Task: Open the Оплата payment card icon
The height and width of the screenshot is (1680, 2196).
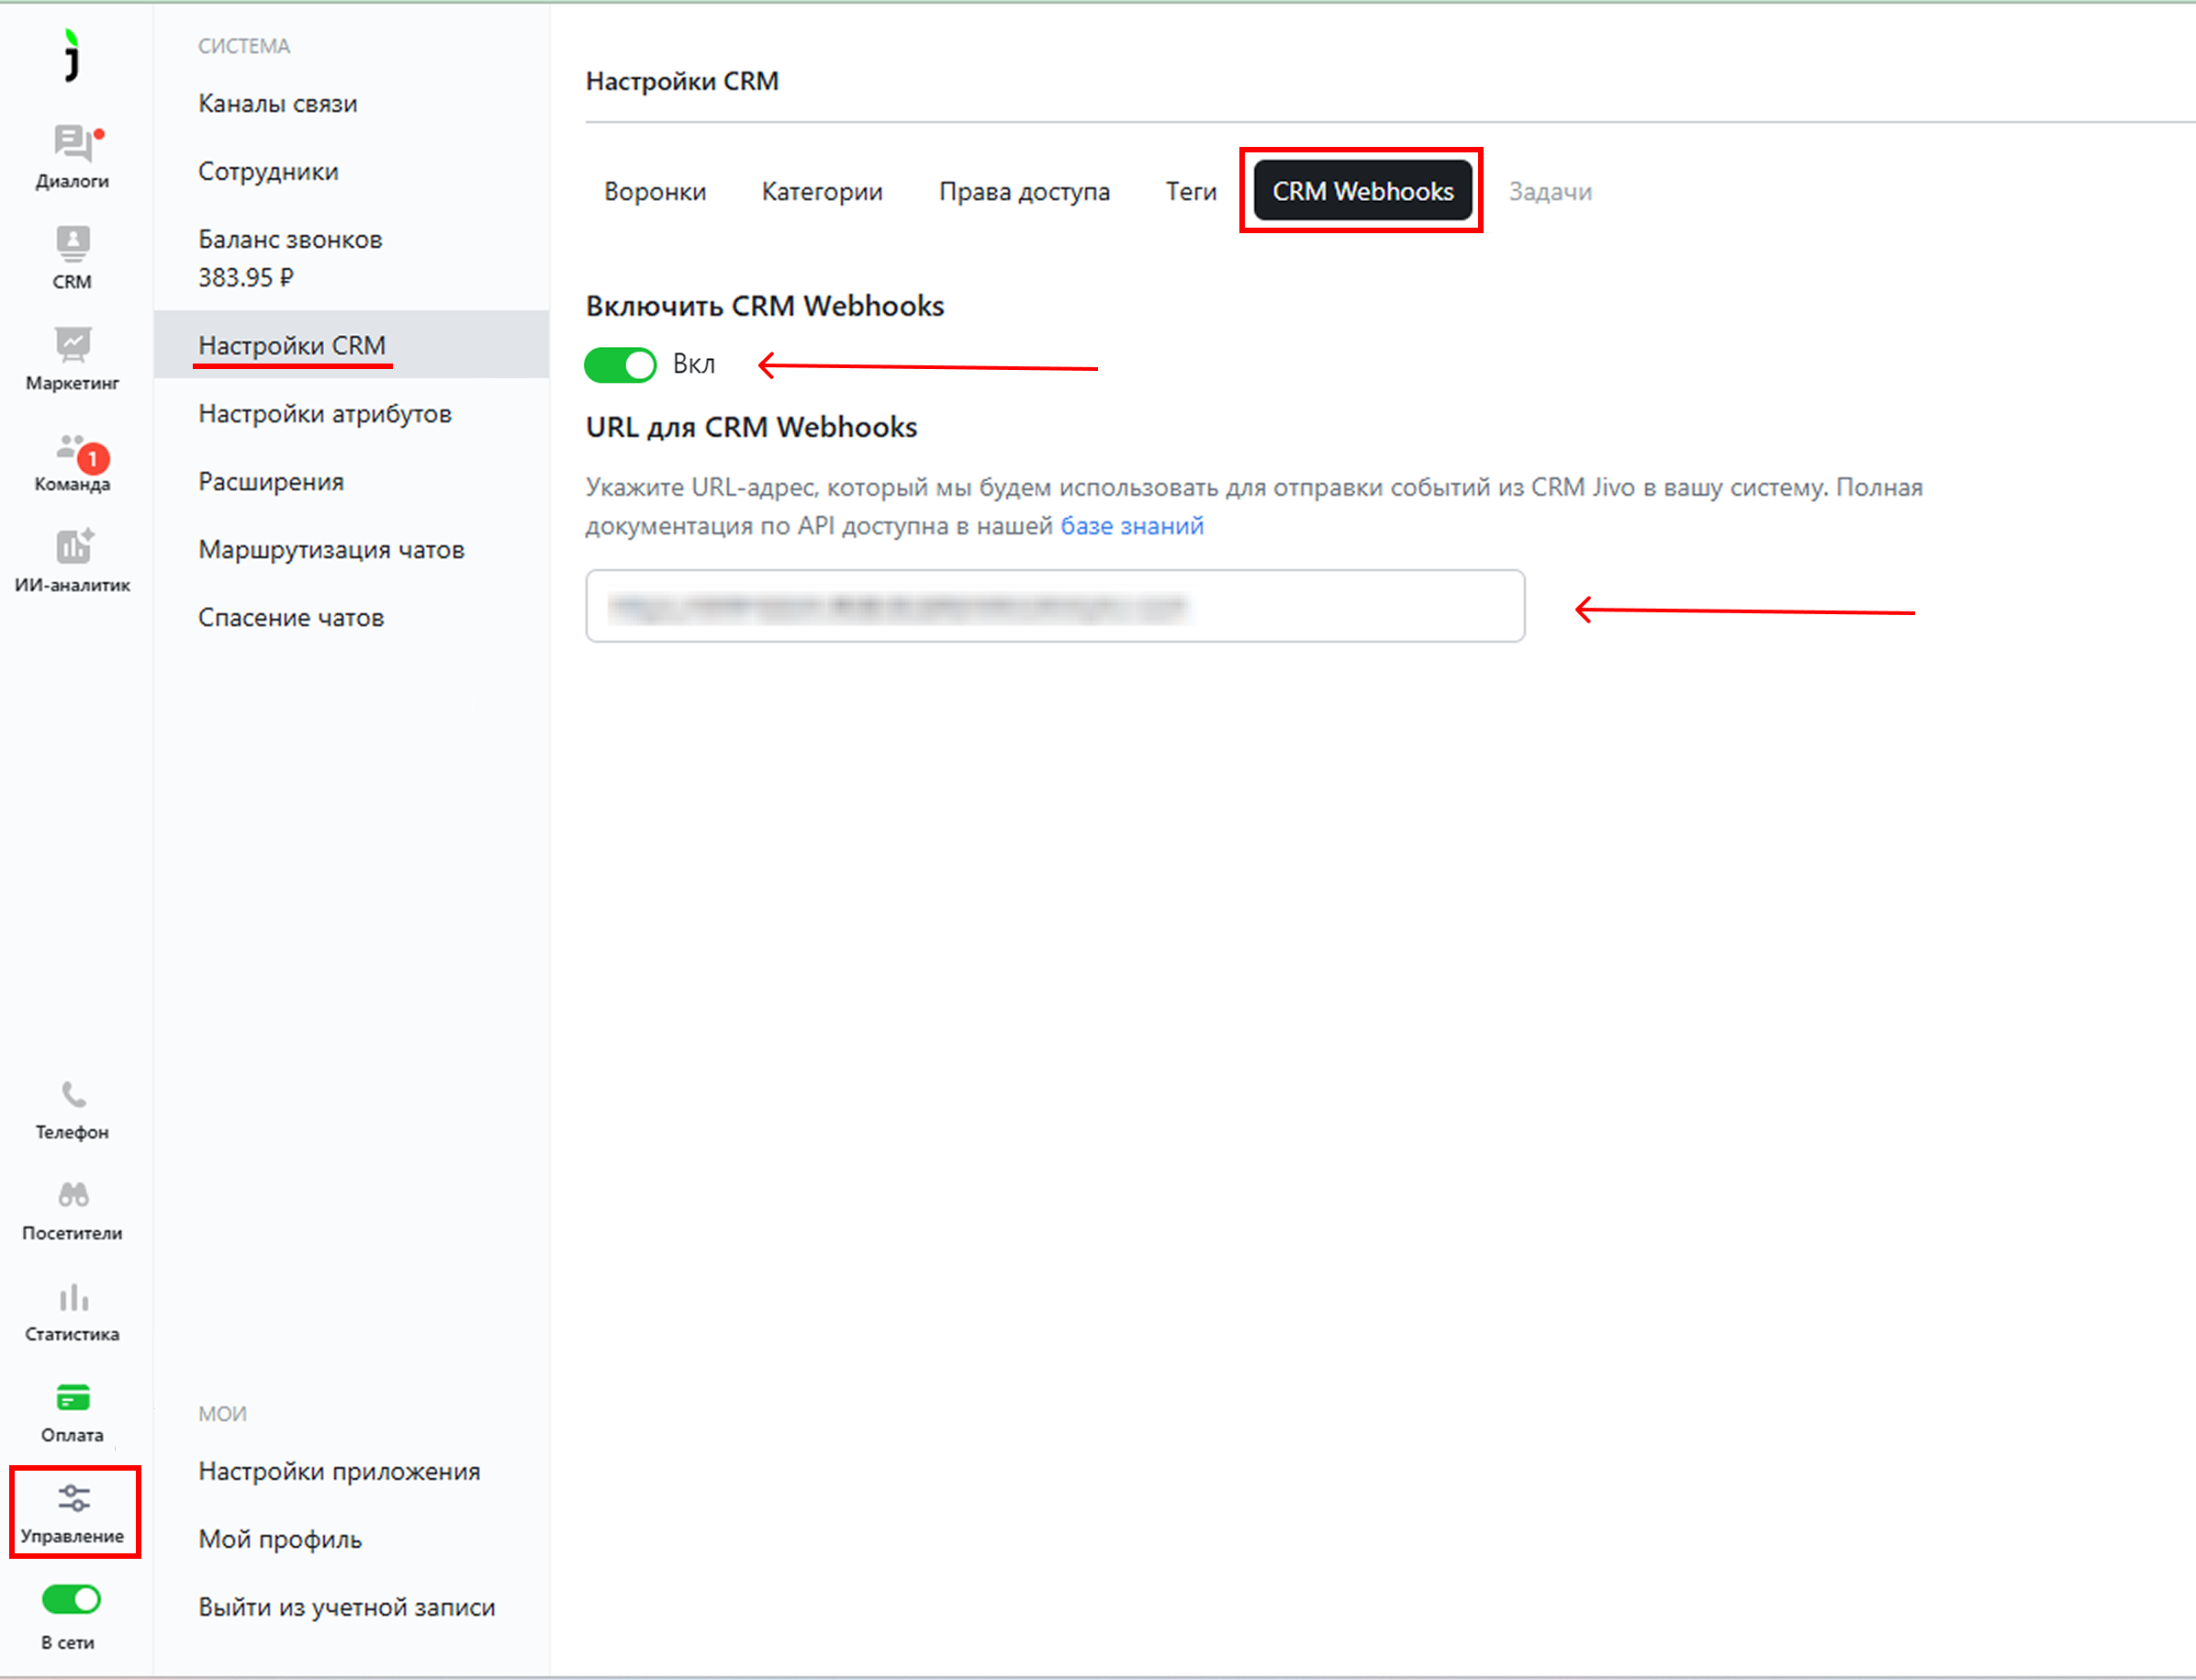Action: click(72, 1398)
